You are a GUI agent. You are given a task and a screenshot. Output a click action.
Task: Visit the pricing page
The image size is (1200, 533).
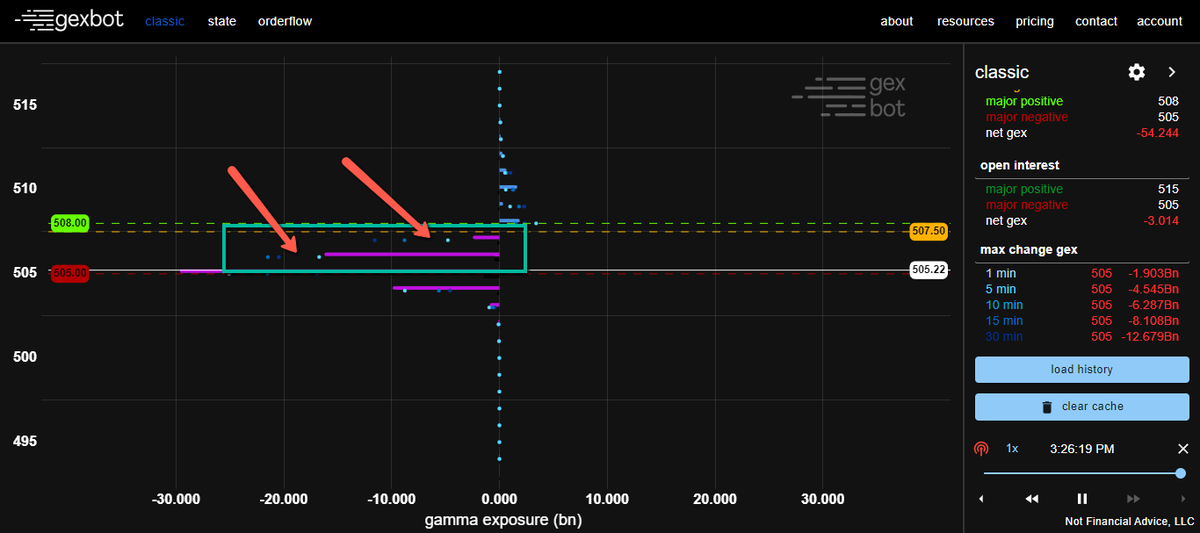(1035, 21)
